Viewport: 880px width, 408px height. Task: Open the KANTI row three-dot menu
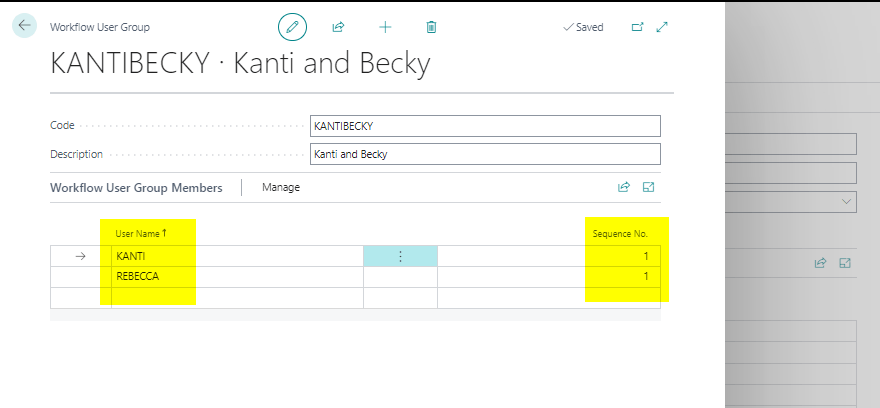click(x=400, y=256)
